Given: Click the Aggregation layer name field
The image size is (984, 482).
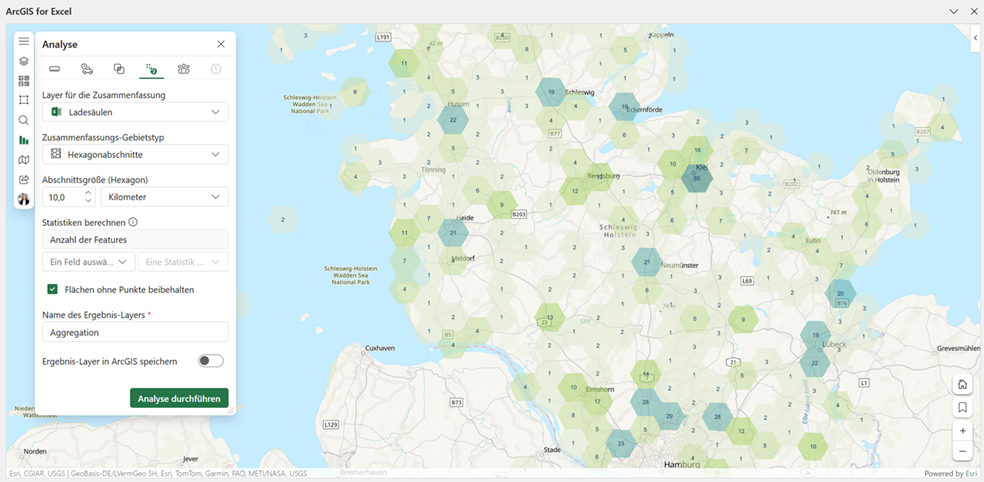Looking at the screenshot, I should point(136,332).
